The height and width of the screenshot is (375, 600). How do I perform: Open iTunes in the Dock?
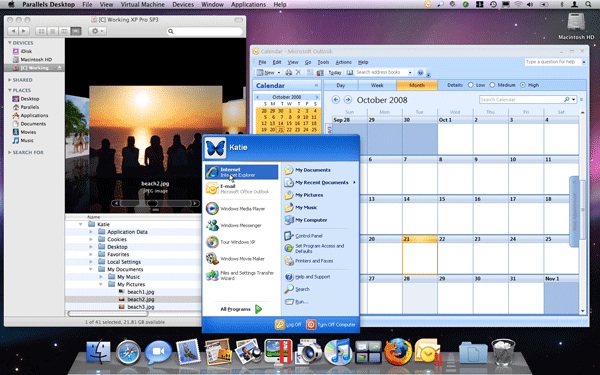click(338, 351)
